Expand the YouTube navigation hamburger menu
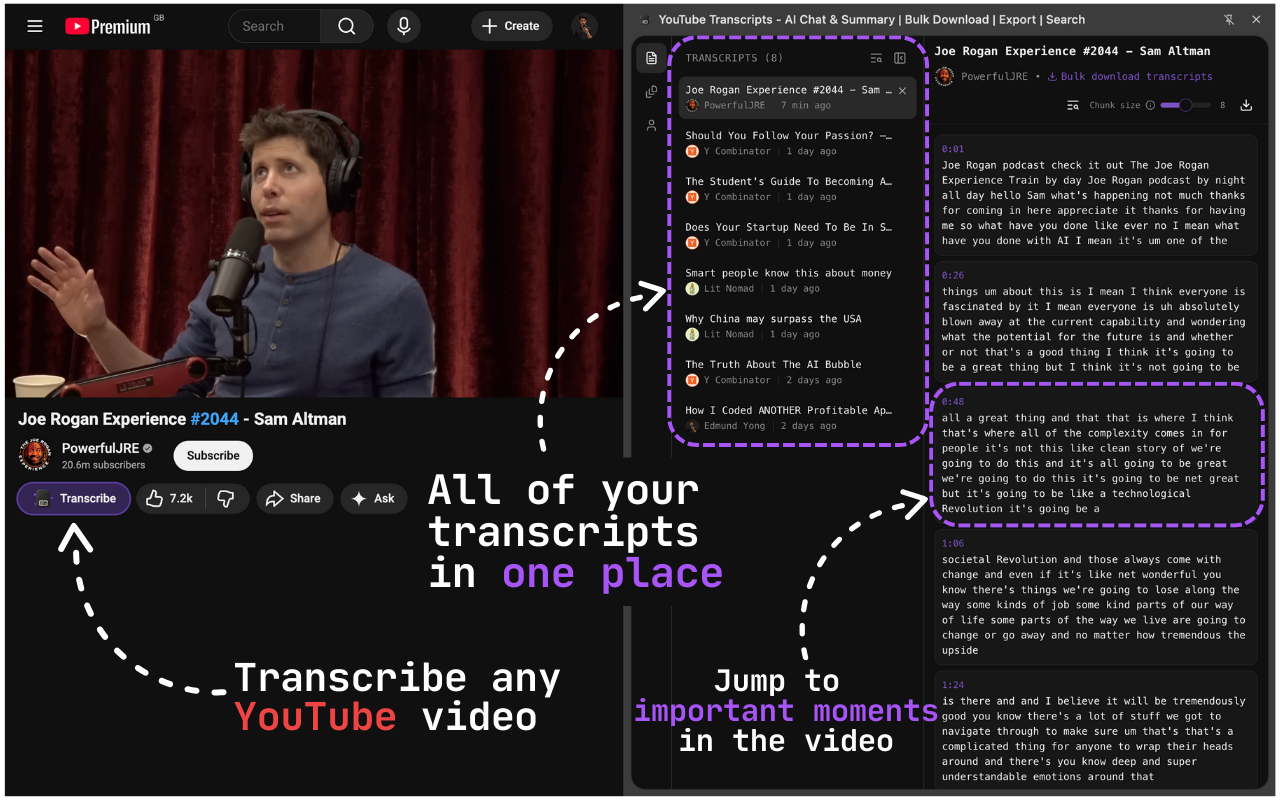Viewport: 1280px width, 800px height. point(33,26)
